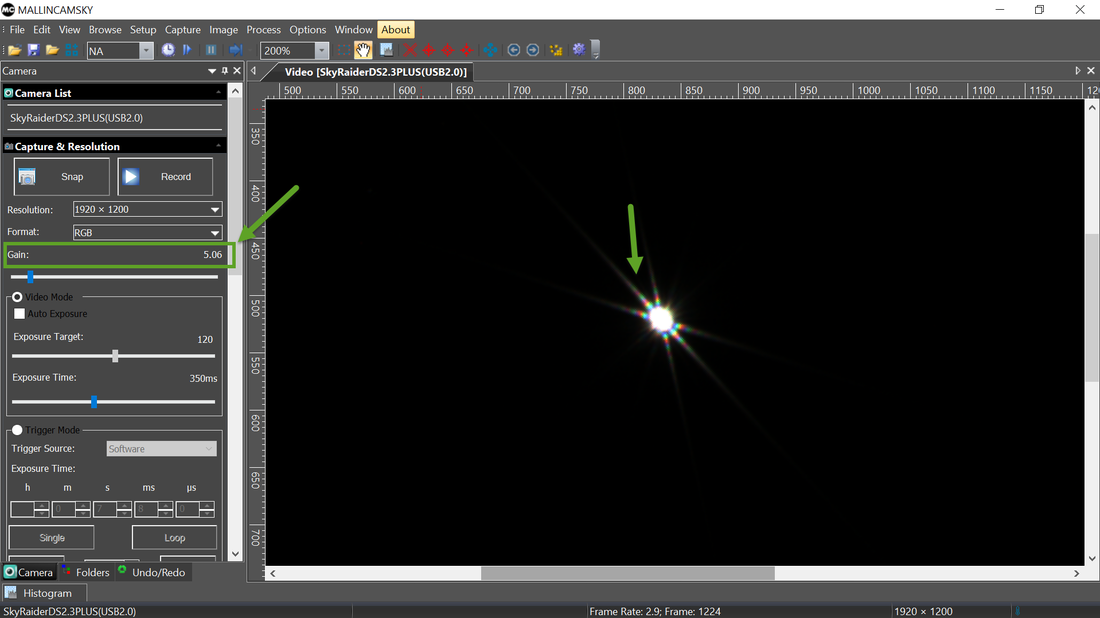Pin the Camera side panel
Viewport: 1100px width, 618px height.
pos(224,71)
